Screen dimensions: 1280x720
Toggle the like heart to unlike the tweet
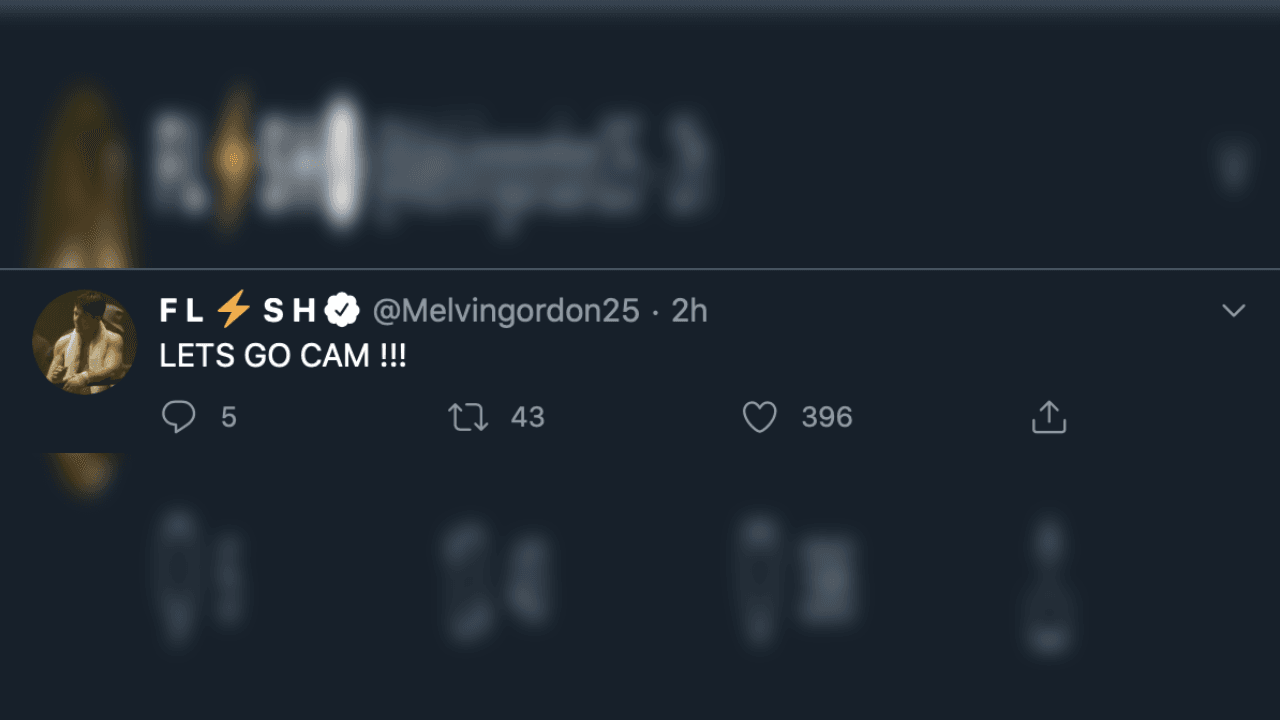(761, 417)
